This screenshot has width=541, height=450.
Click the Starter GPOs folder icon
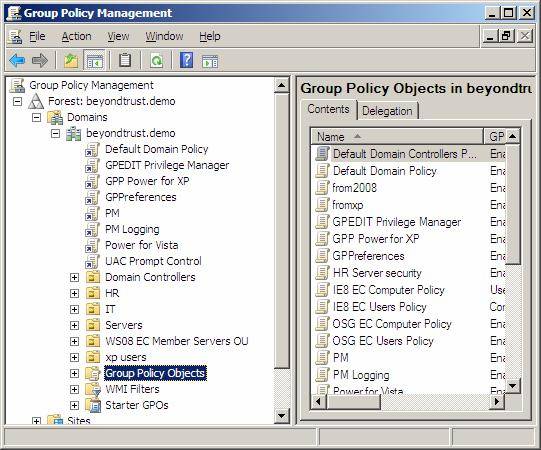(x=93, y=405)
